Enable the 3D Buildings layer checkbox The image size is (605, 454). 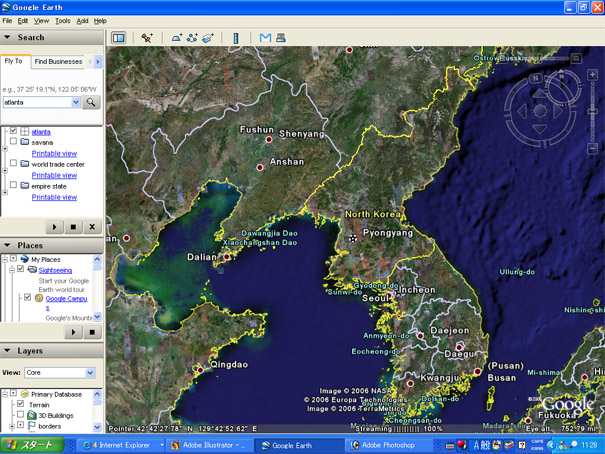[21, 414]
